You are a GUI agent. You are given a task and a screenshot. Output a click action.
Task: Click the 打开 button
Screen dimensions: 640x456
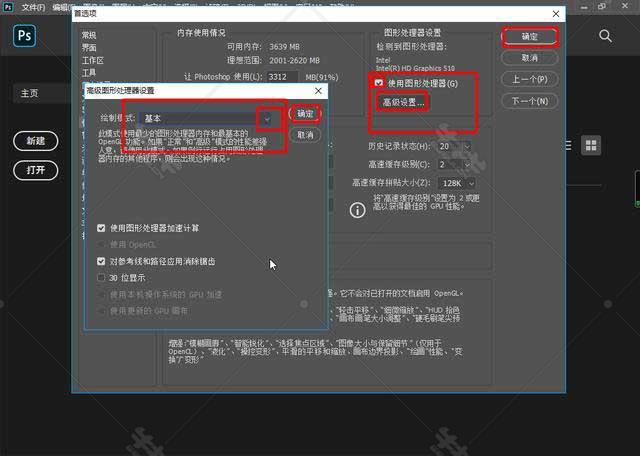point(36,170)
